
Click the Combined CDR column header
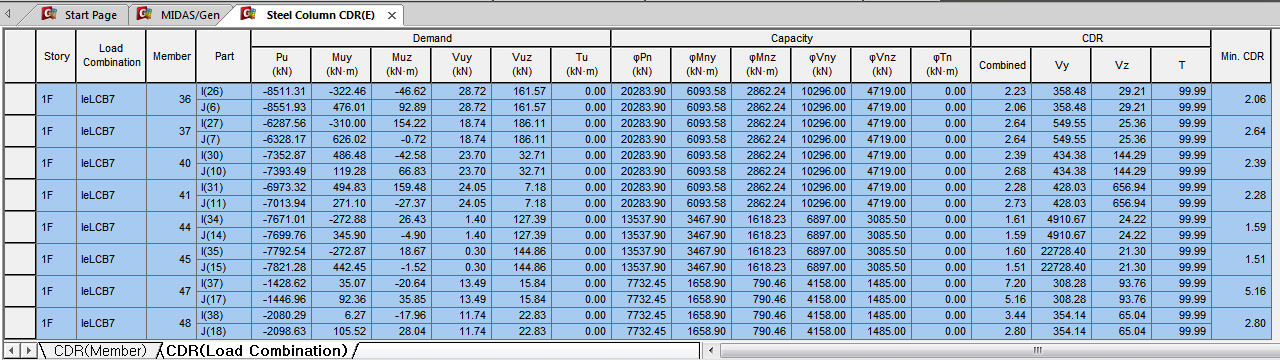click(x=1001, y=65)
